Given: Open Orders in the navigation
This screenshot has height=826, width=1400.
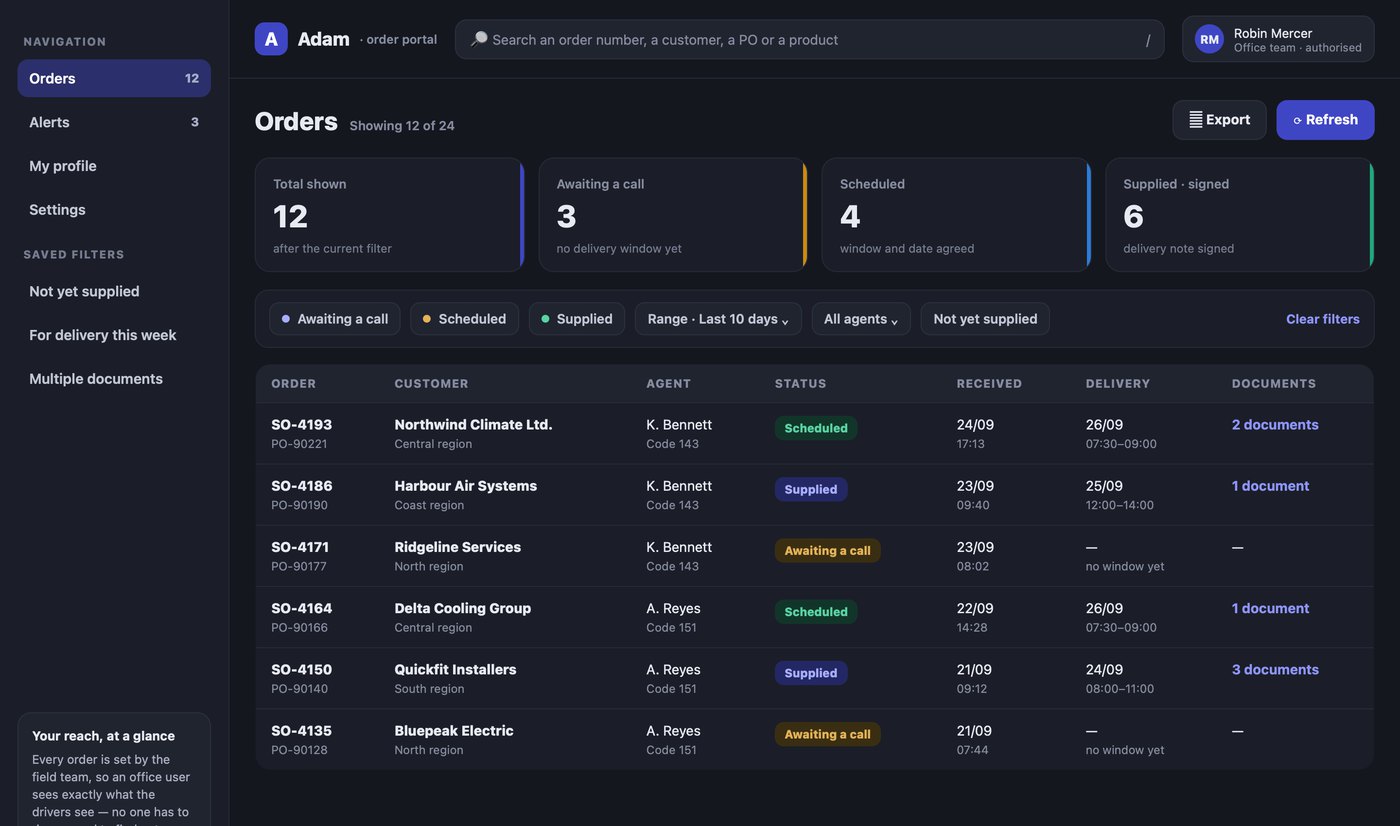Looking at the screenshot, I should 114,78.
